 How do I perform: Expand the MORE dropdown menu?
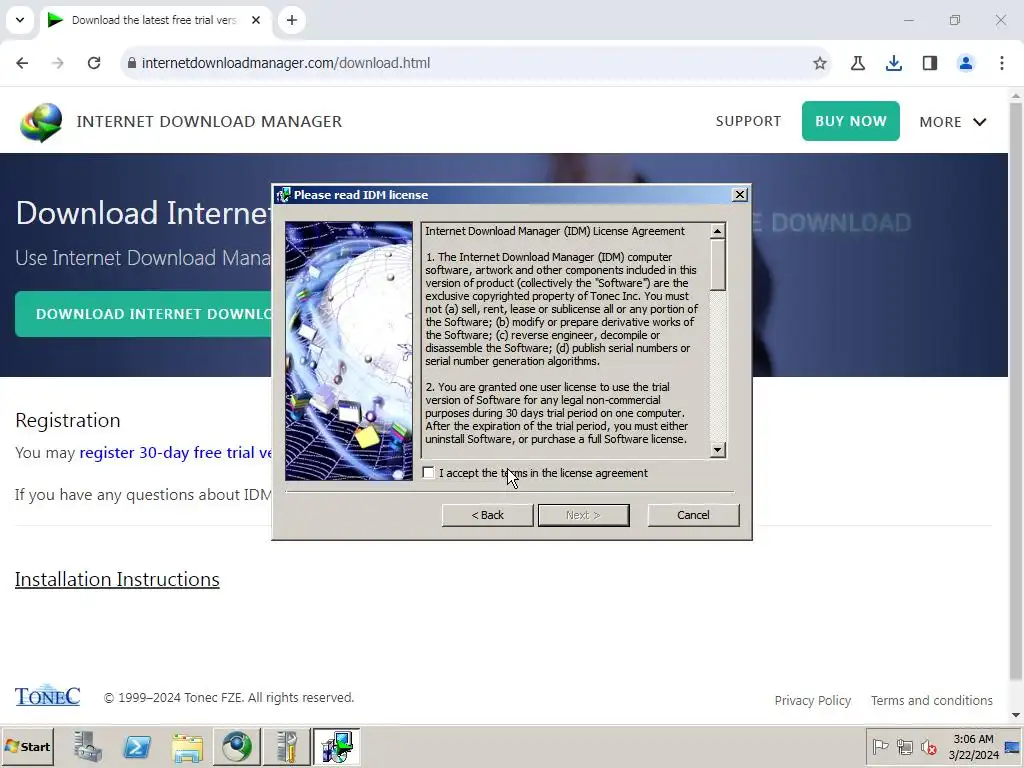(x=953, y=121)
